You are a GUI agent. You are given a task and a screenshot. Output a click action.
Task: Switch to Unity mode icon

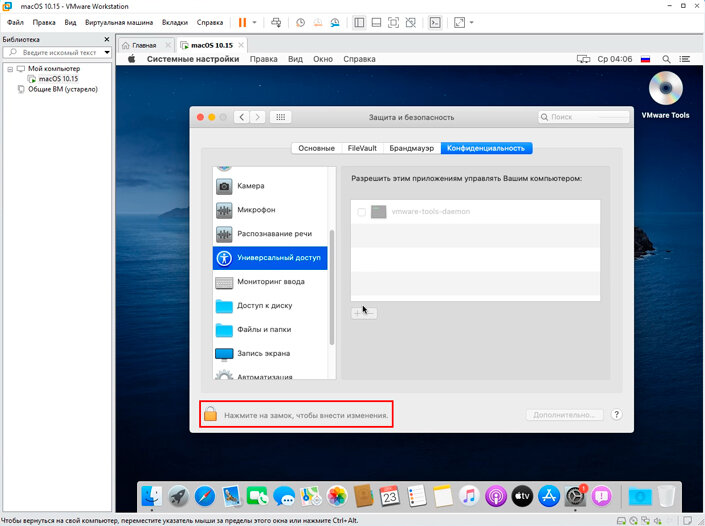411,22
